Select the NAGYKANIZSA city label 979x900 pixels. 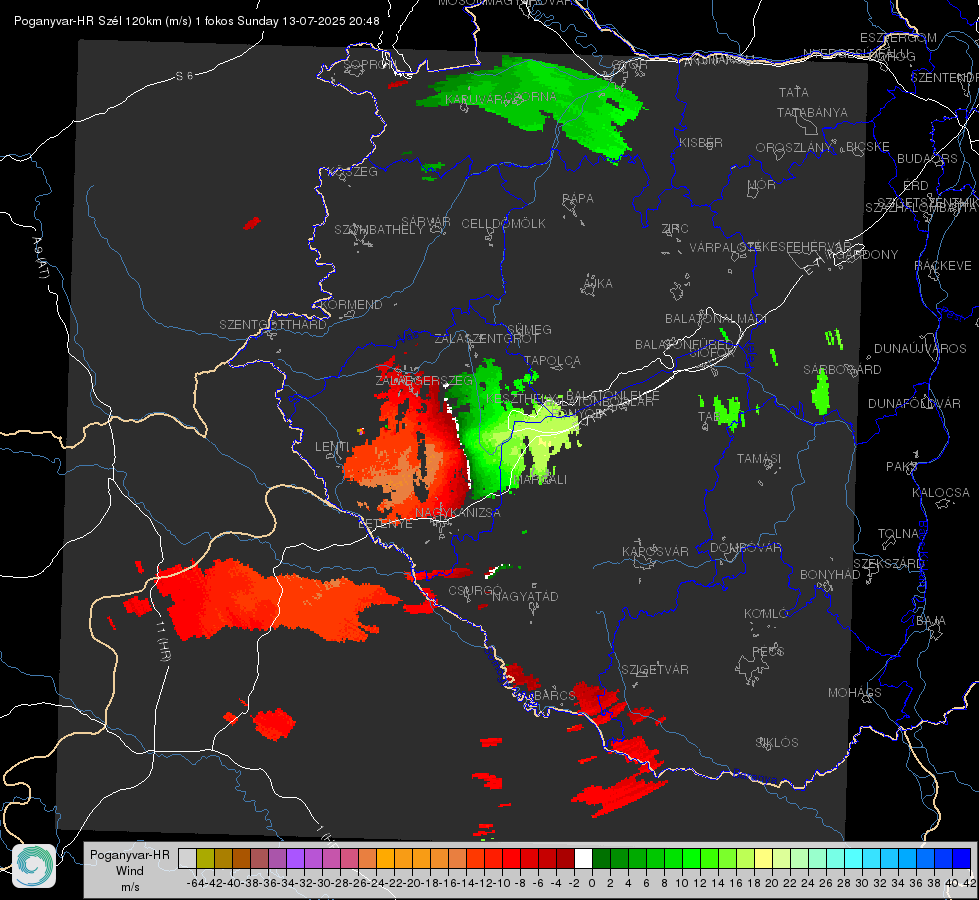[x=458, y=512]
